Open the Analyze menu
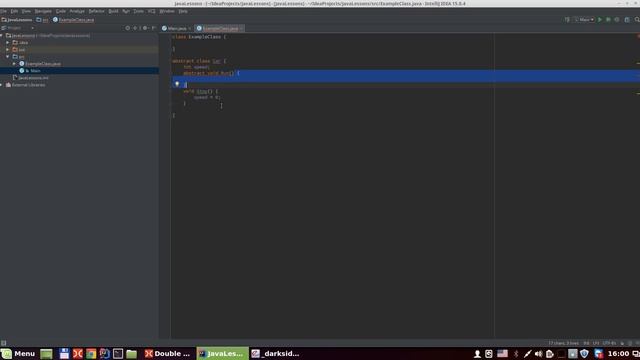The image size is (640, 360). pos(77,11)
